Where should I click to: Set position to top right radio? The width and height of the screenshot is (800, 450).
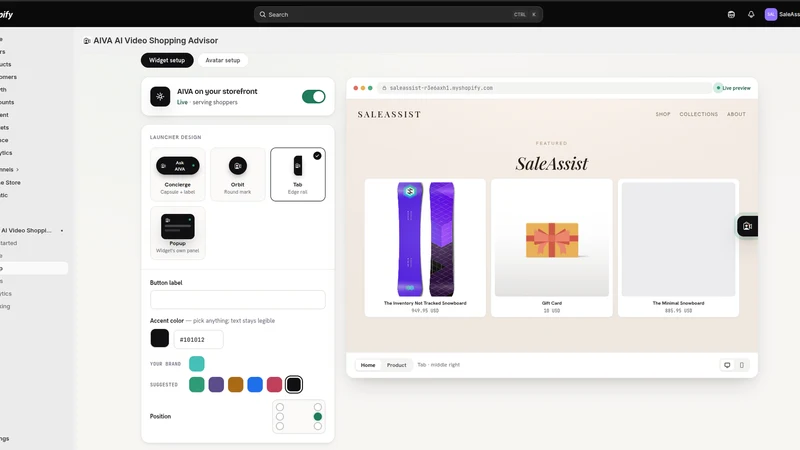pos(318,407)
